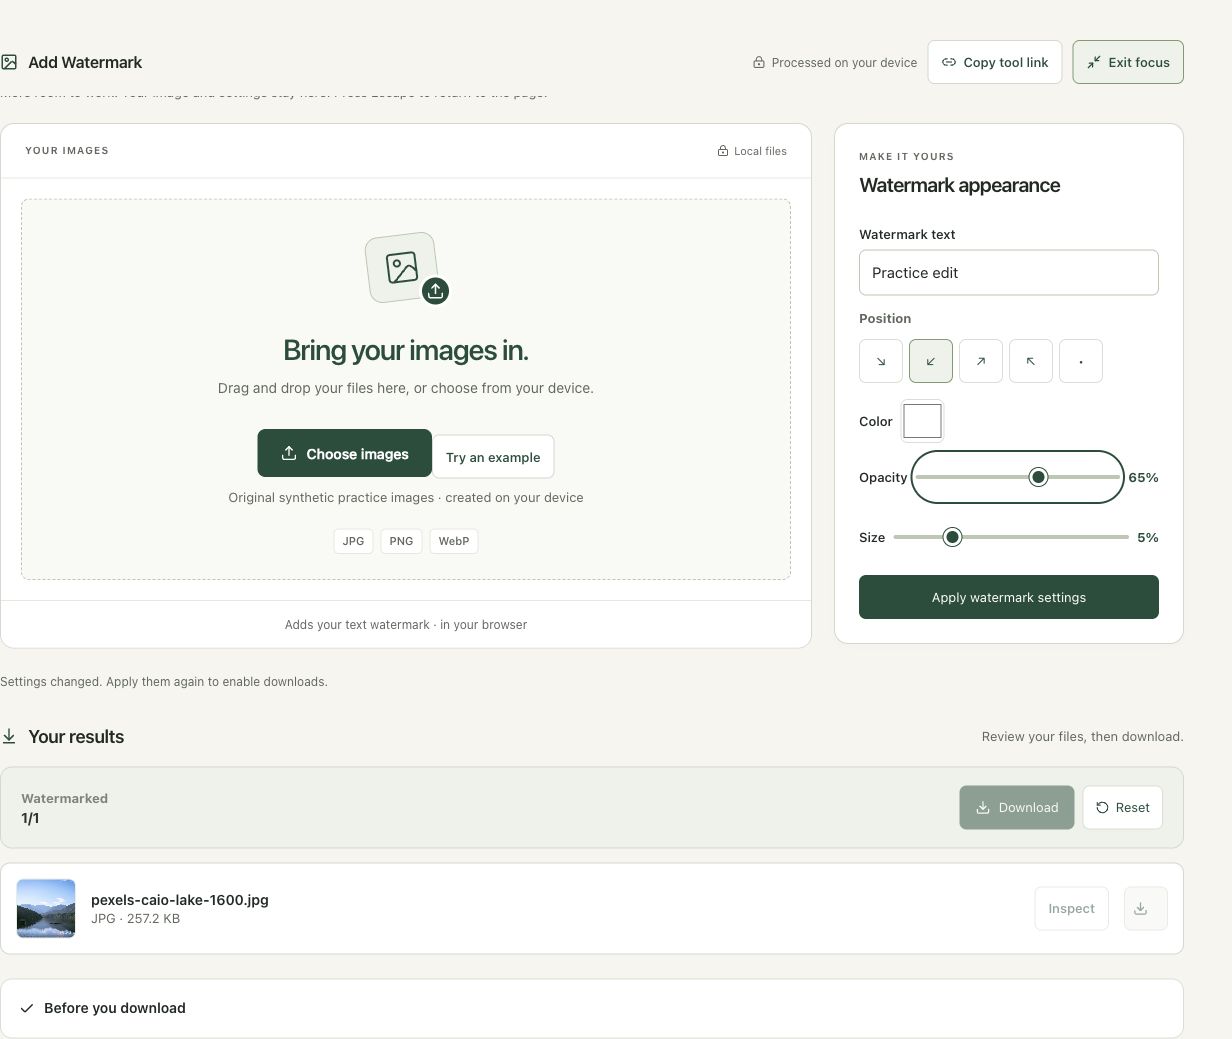This screenshot has height=1039, width=1232.
Task: Choose the top-right position arrow
Action: coord(981,361)
